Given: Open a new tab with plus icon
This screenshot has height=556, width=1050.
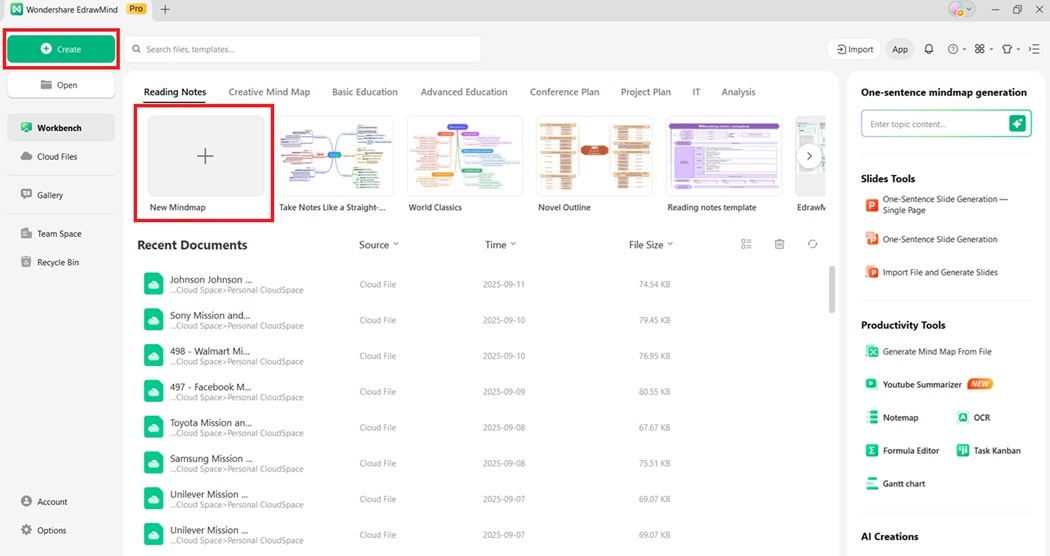Looking at the screenshot, I should pos(165,9).
